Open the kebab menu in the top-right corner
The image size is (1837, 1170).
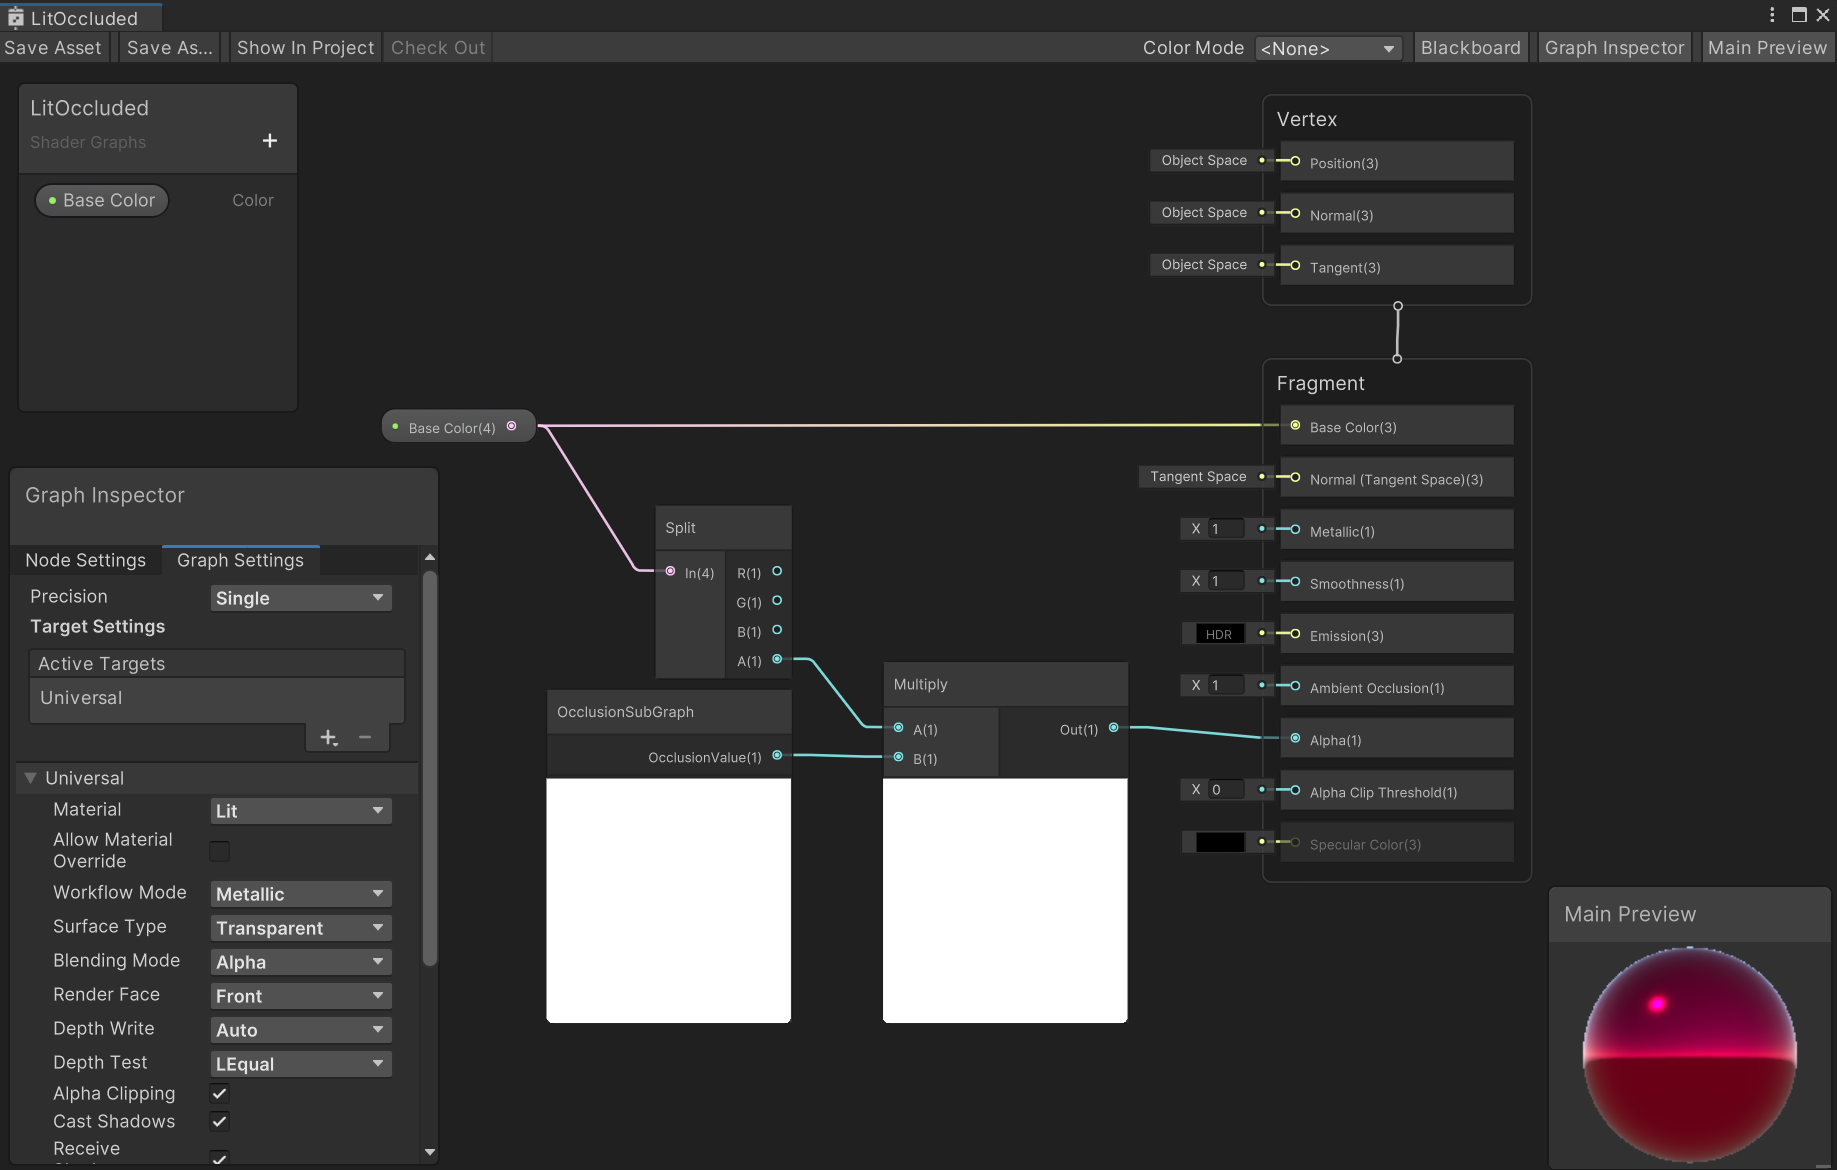click(1771, 15)
